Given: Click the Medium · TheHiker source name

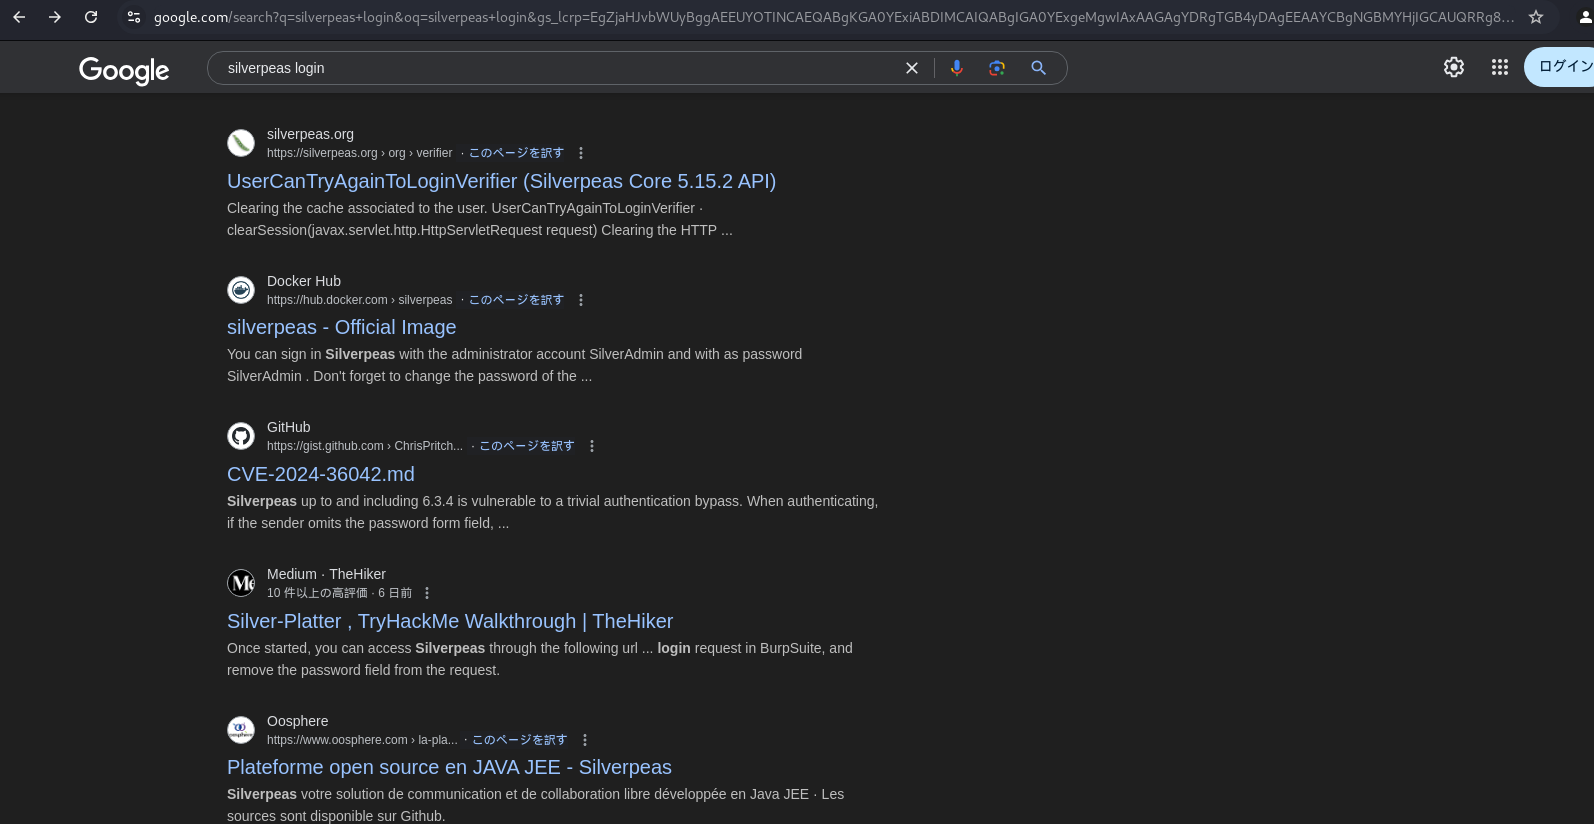Looking at the screenshot, I should (326, 574).
